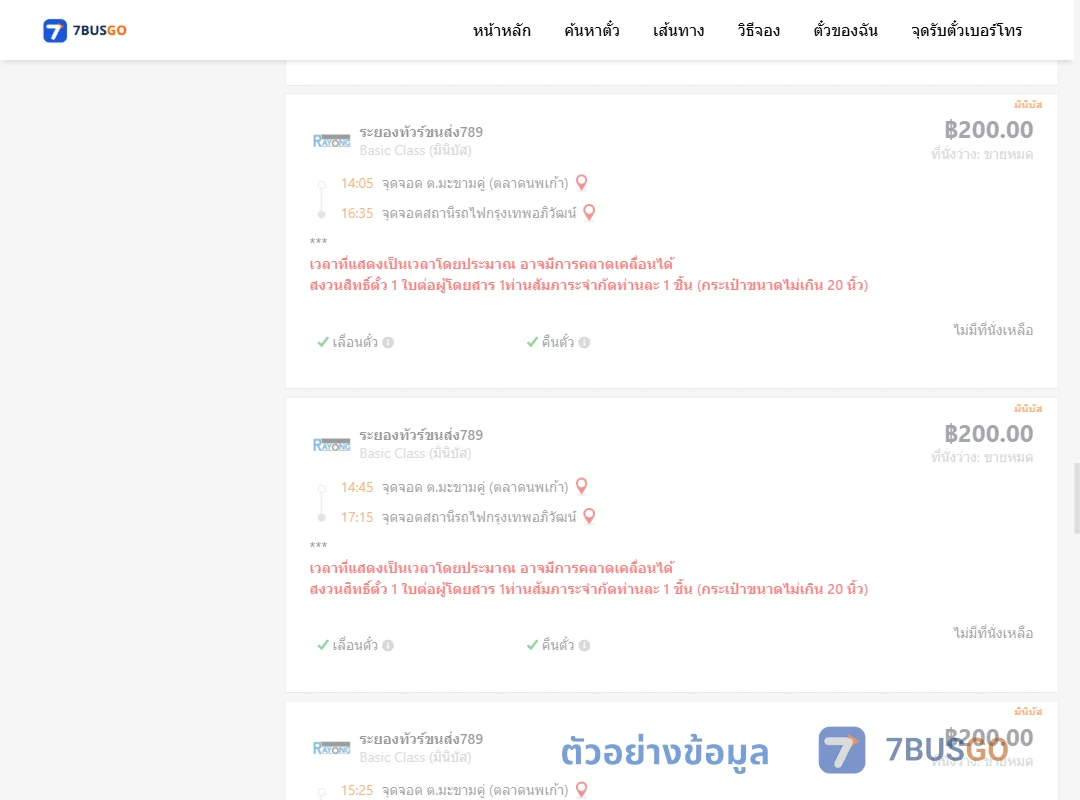Click the คืนตั๋ว checkmark in the 14:45 card
Viewport: 1080px width, 800px height.
532,645
